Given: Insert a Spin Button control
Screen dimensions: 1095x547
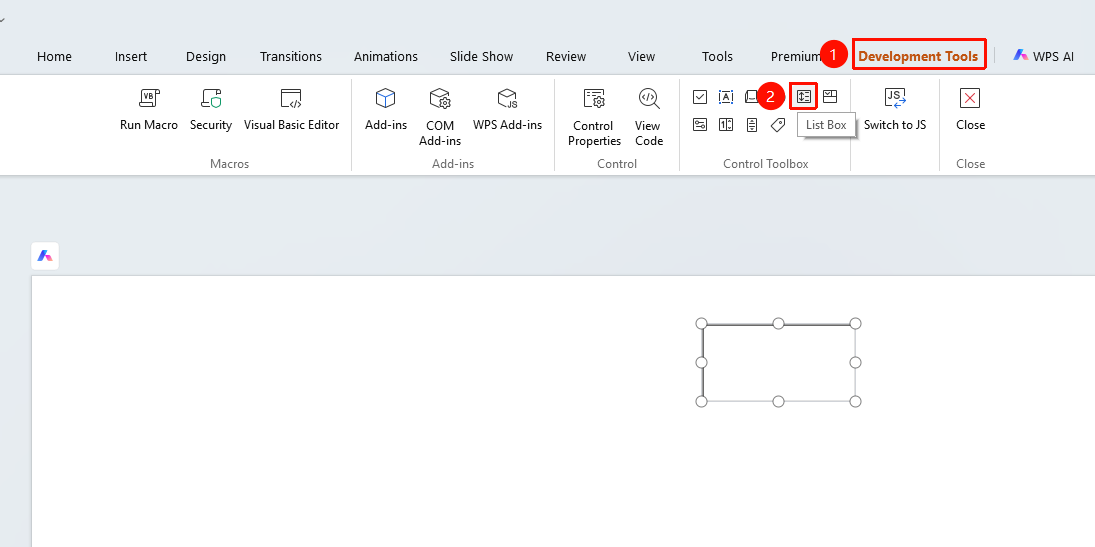Looking at the screenshot, I should 726,125.
